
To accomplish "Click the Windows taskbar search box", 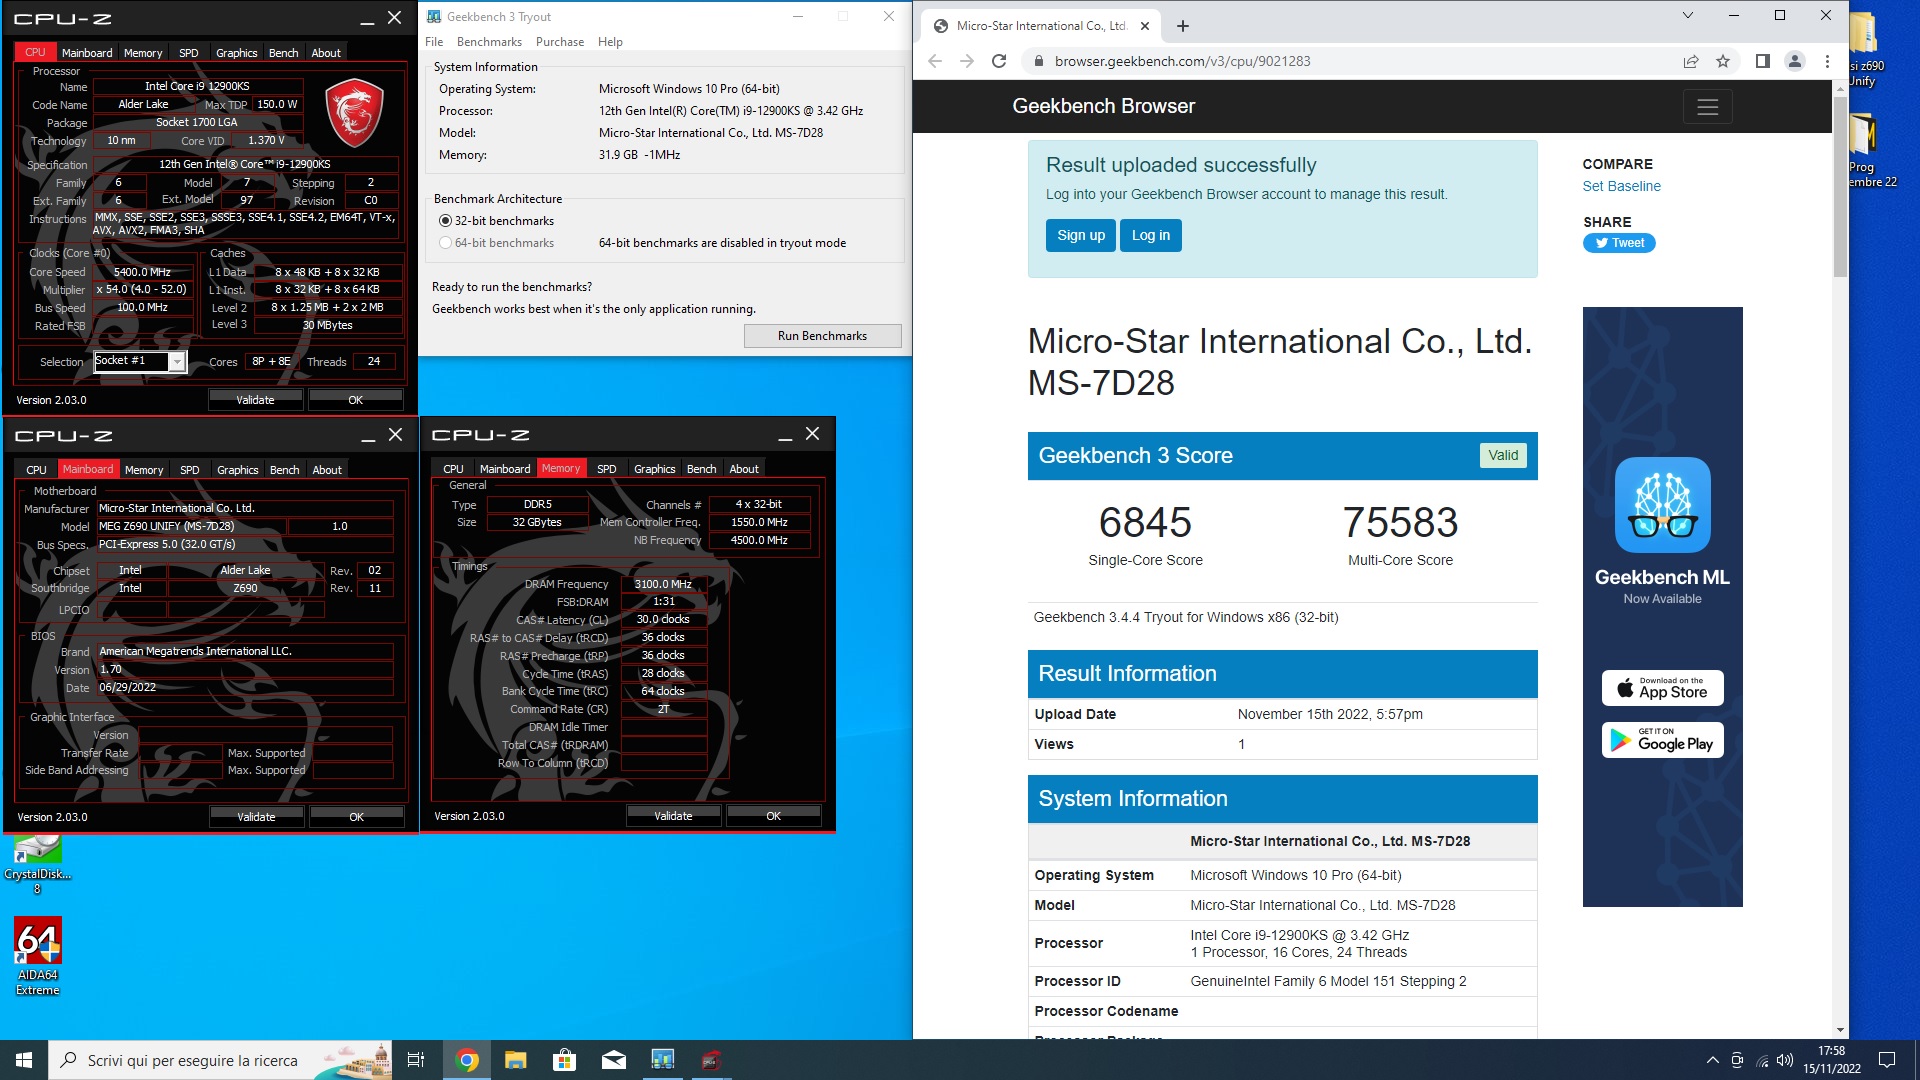I will [220, 1060].
